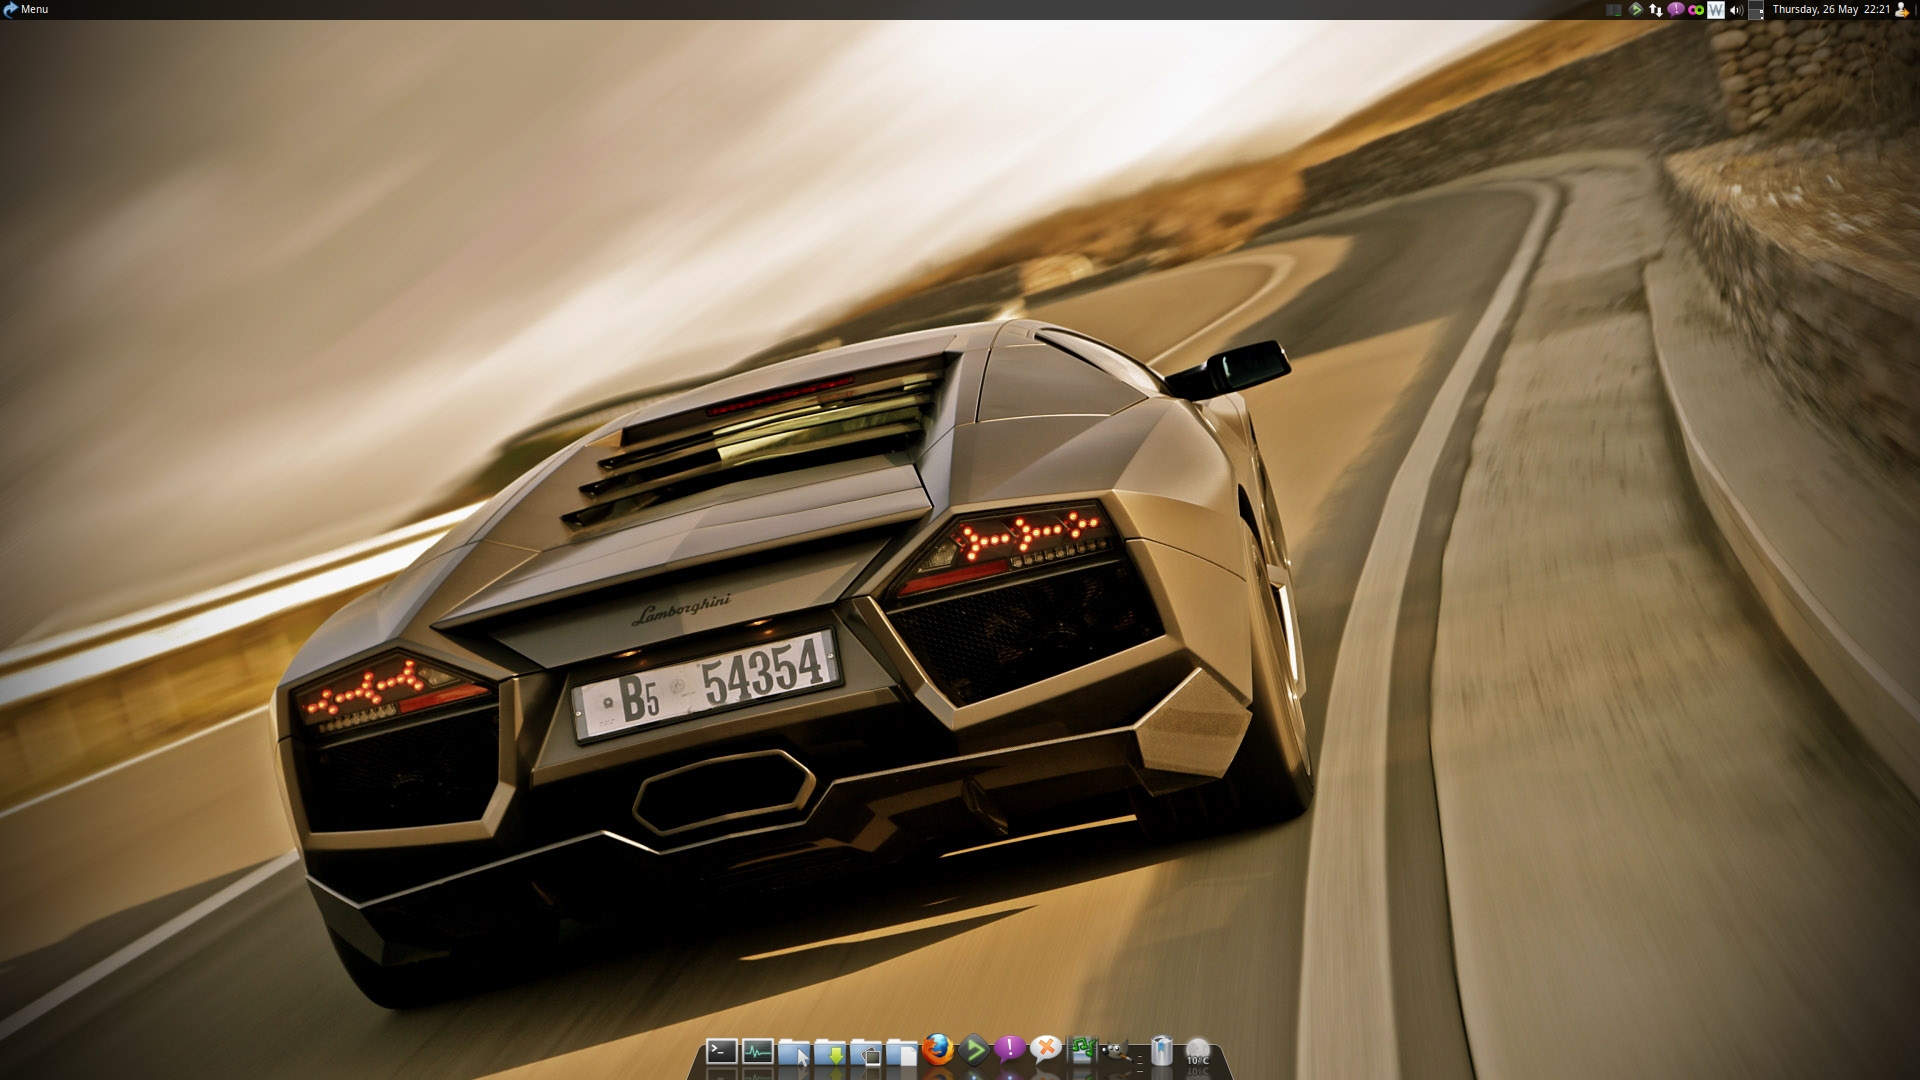The width and height of the screenshot is (1920, 1080).
Task: Open the Menu button in top panel
Action: tap(26, 9)
